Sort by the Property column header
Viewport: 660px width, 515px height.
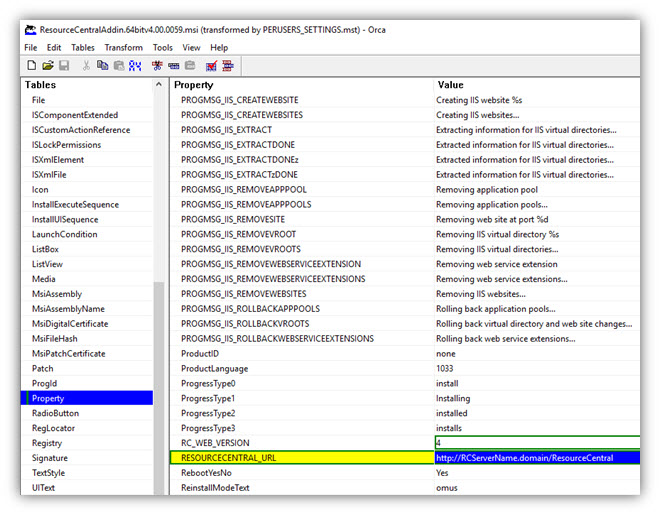pos(302,85)
